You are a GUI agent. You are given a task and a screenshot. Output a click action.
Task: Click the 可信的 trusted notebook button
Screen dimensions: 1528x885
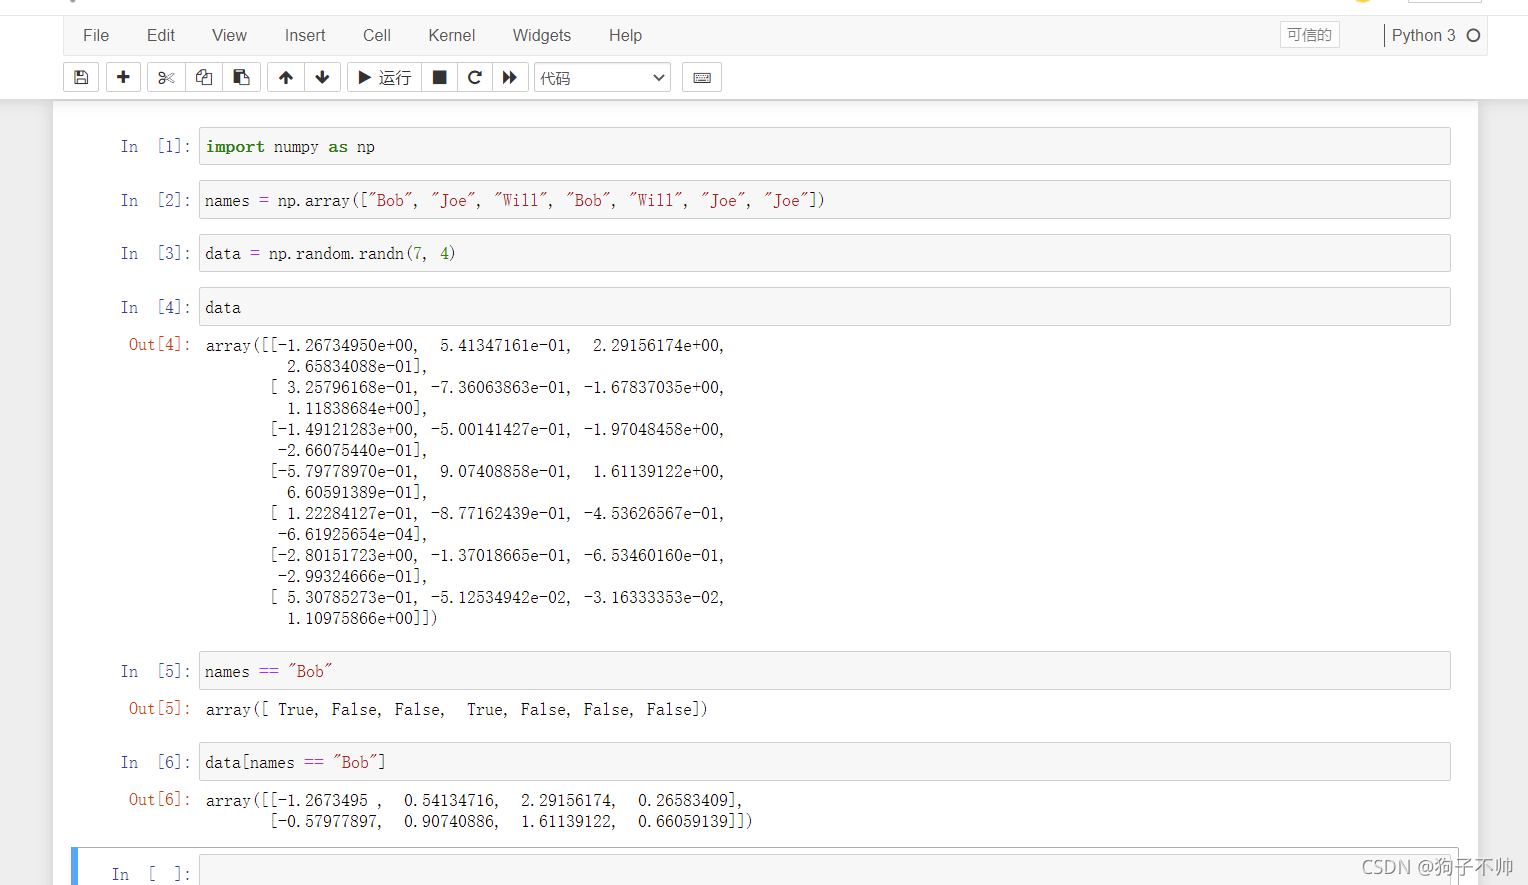[x=1309, y=35]
